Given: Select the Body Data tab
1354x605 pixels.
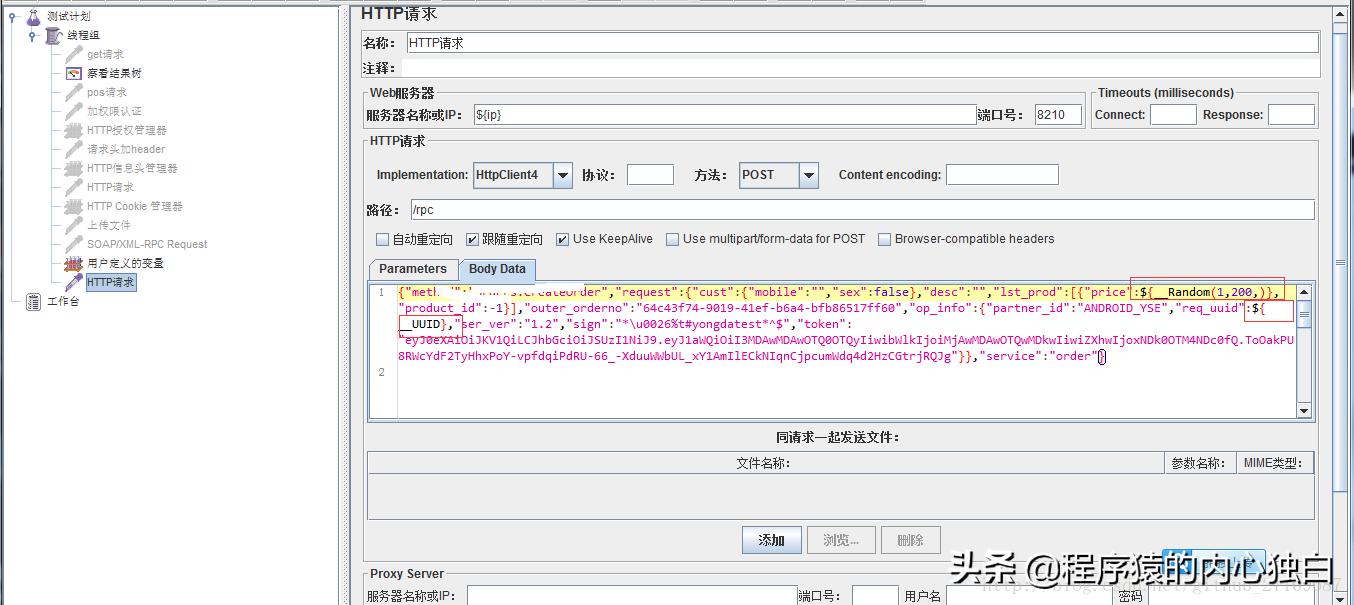Looking at the screenshot, I should coord(497,268).
